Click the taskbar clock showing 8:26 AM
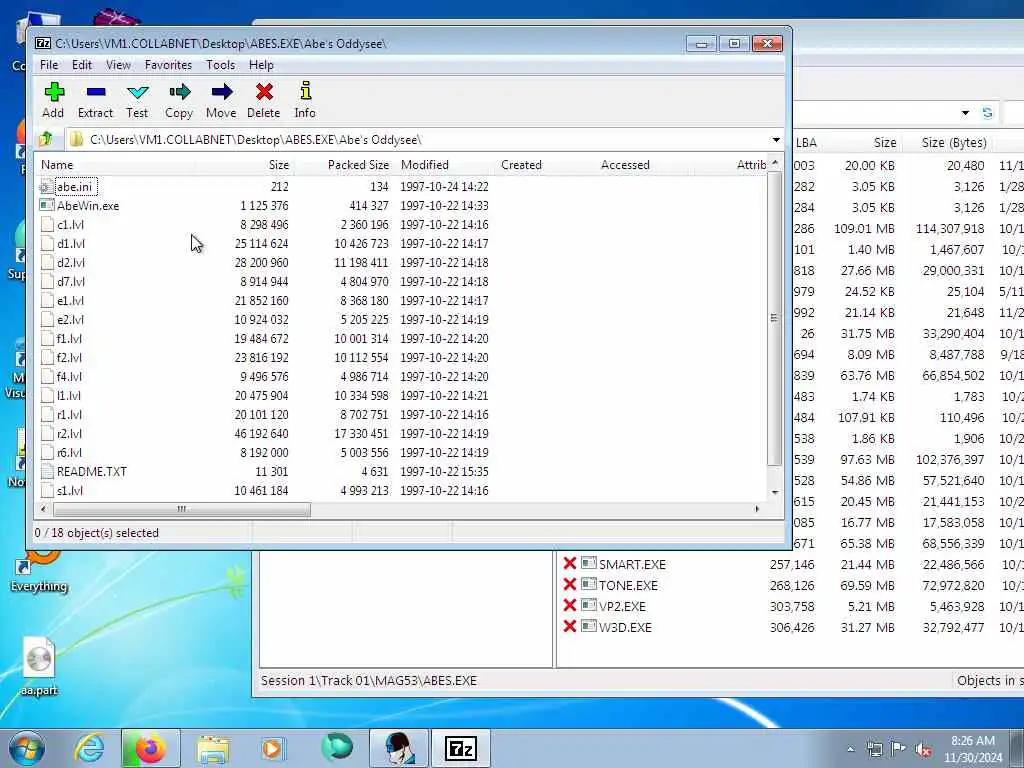The width and height of the screenshot is (1024, 768). [x=973, y=749]
